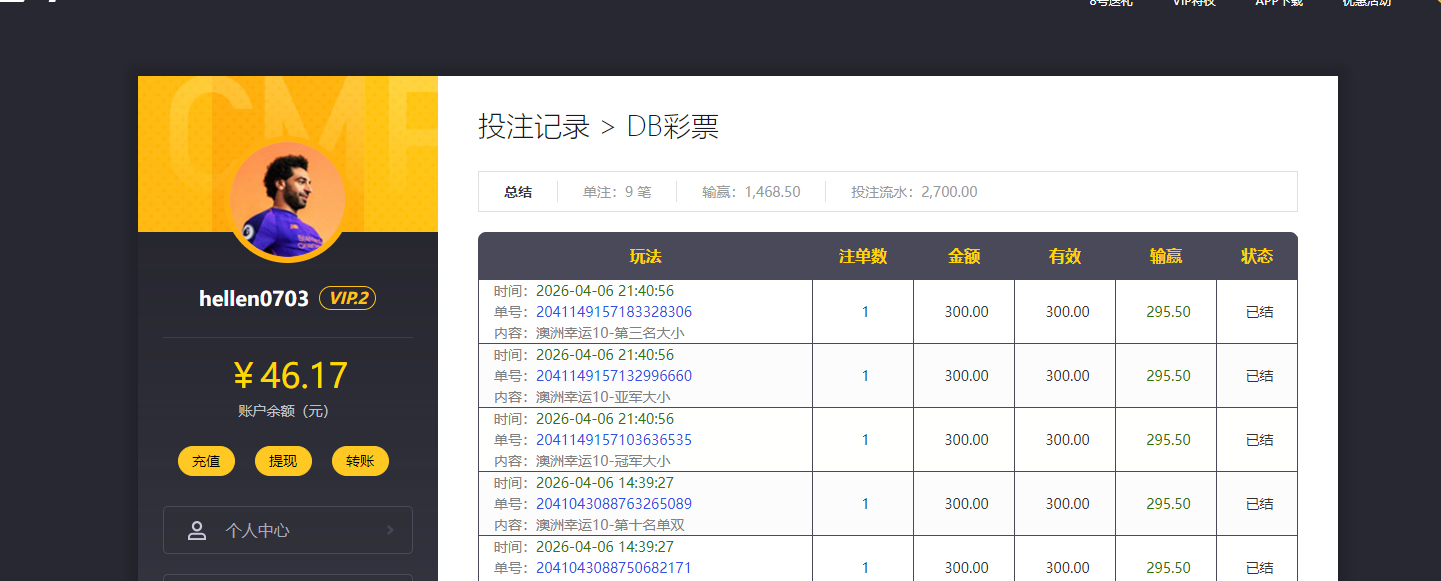Click DB彩票 in the breadcrumb
The image size is (1441, 581).
pyautogui.click(x=672, y=126)
